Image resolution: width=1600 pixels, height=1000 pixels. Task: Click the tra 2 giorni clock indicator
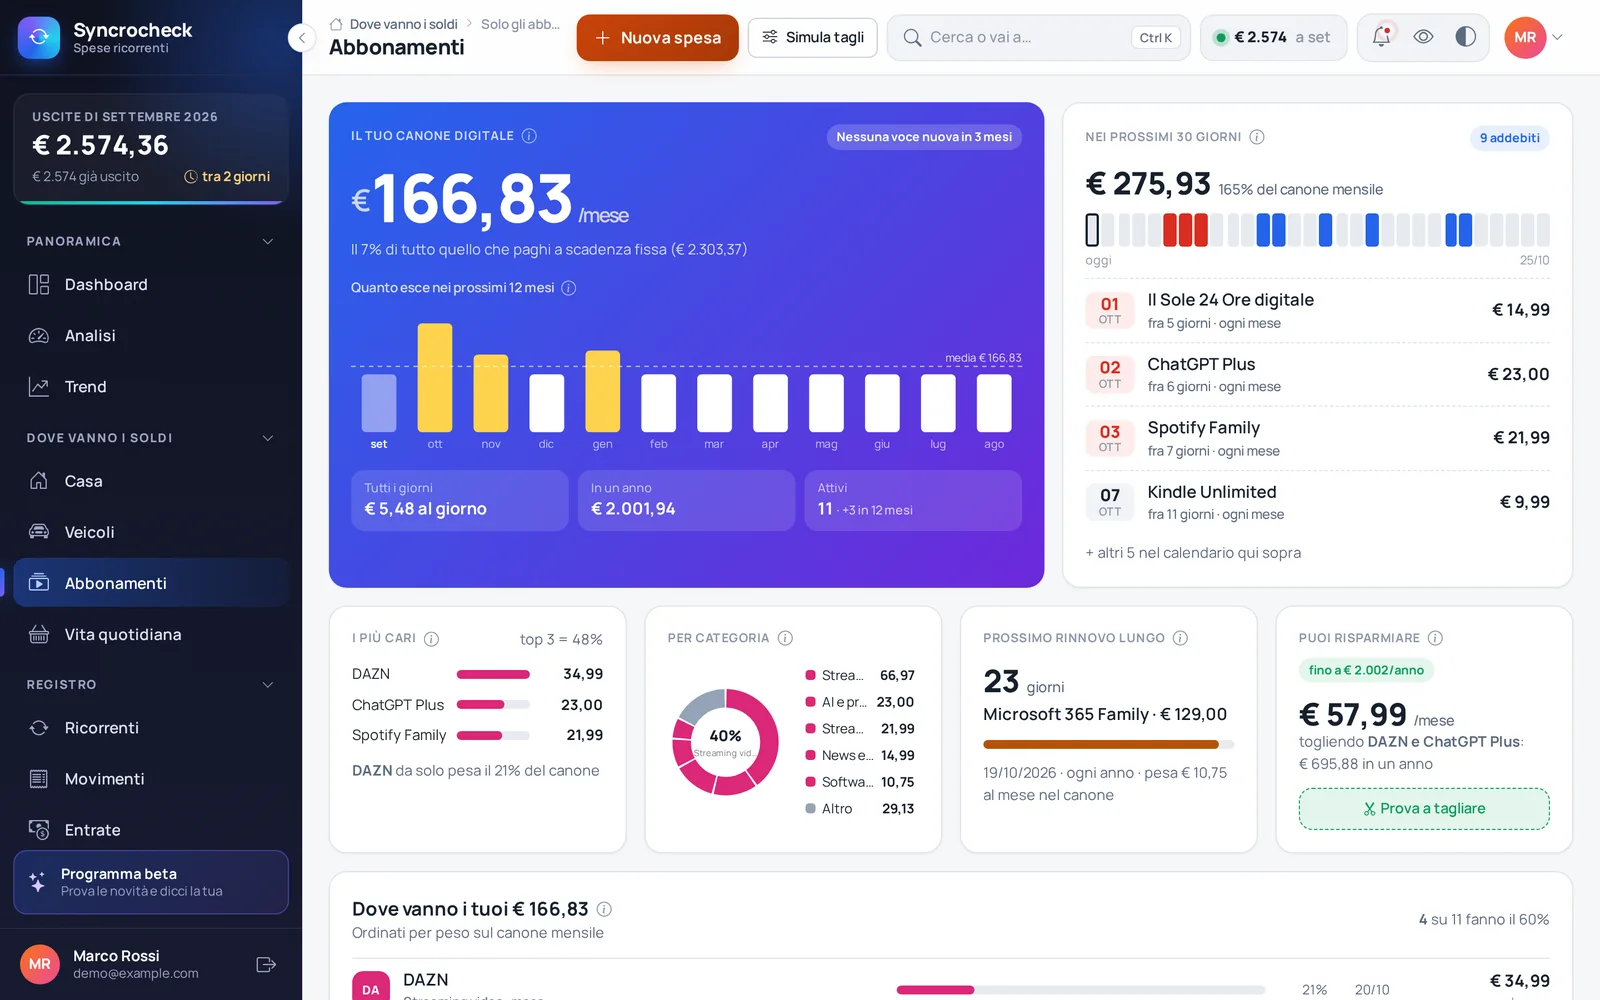point(227,177)
